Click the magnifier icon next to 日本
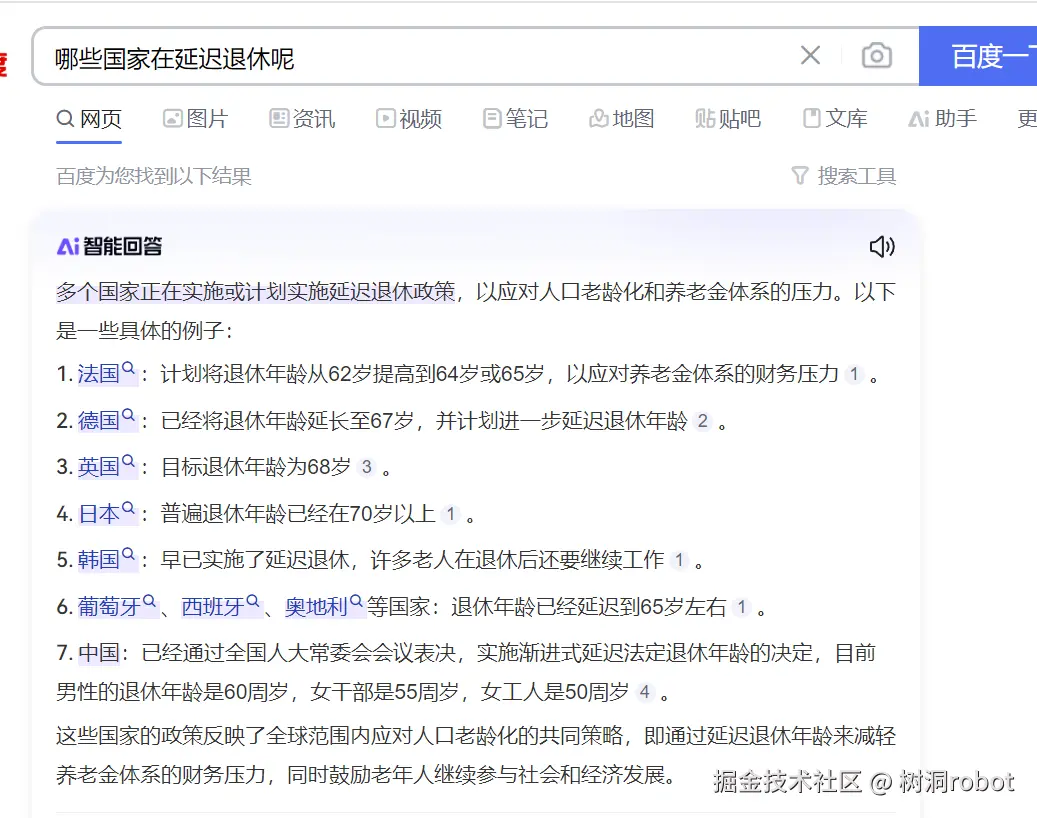1037x818 pixels. point(130,507)
